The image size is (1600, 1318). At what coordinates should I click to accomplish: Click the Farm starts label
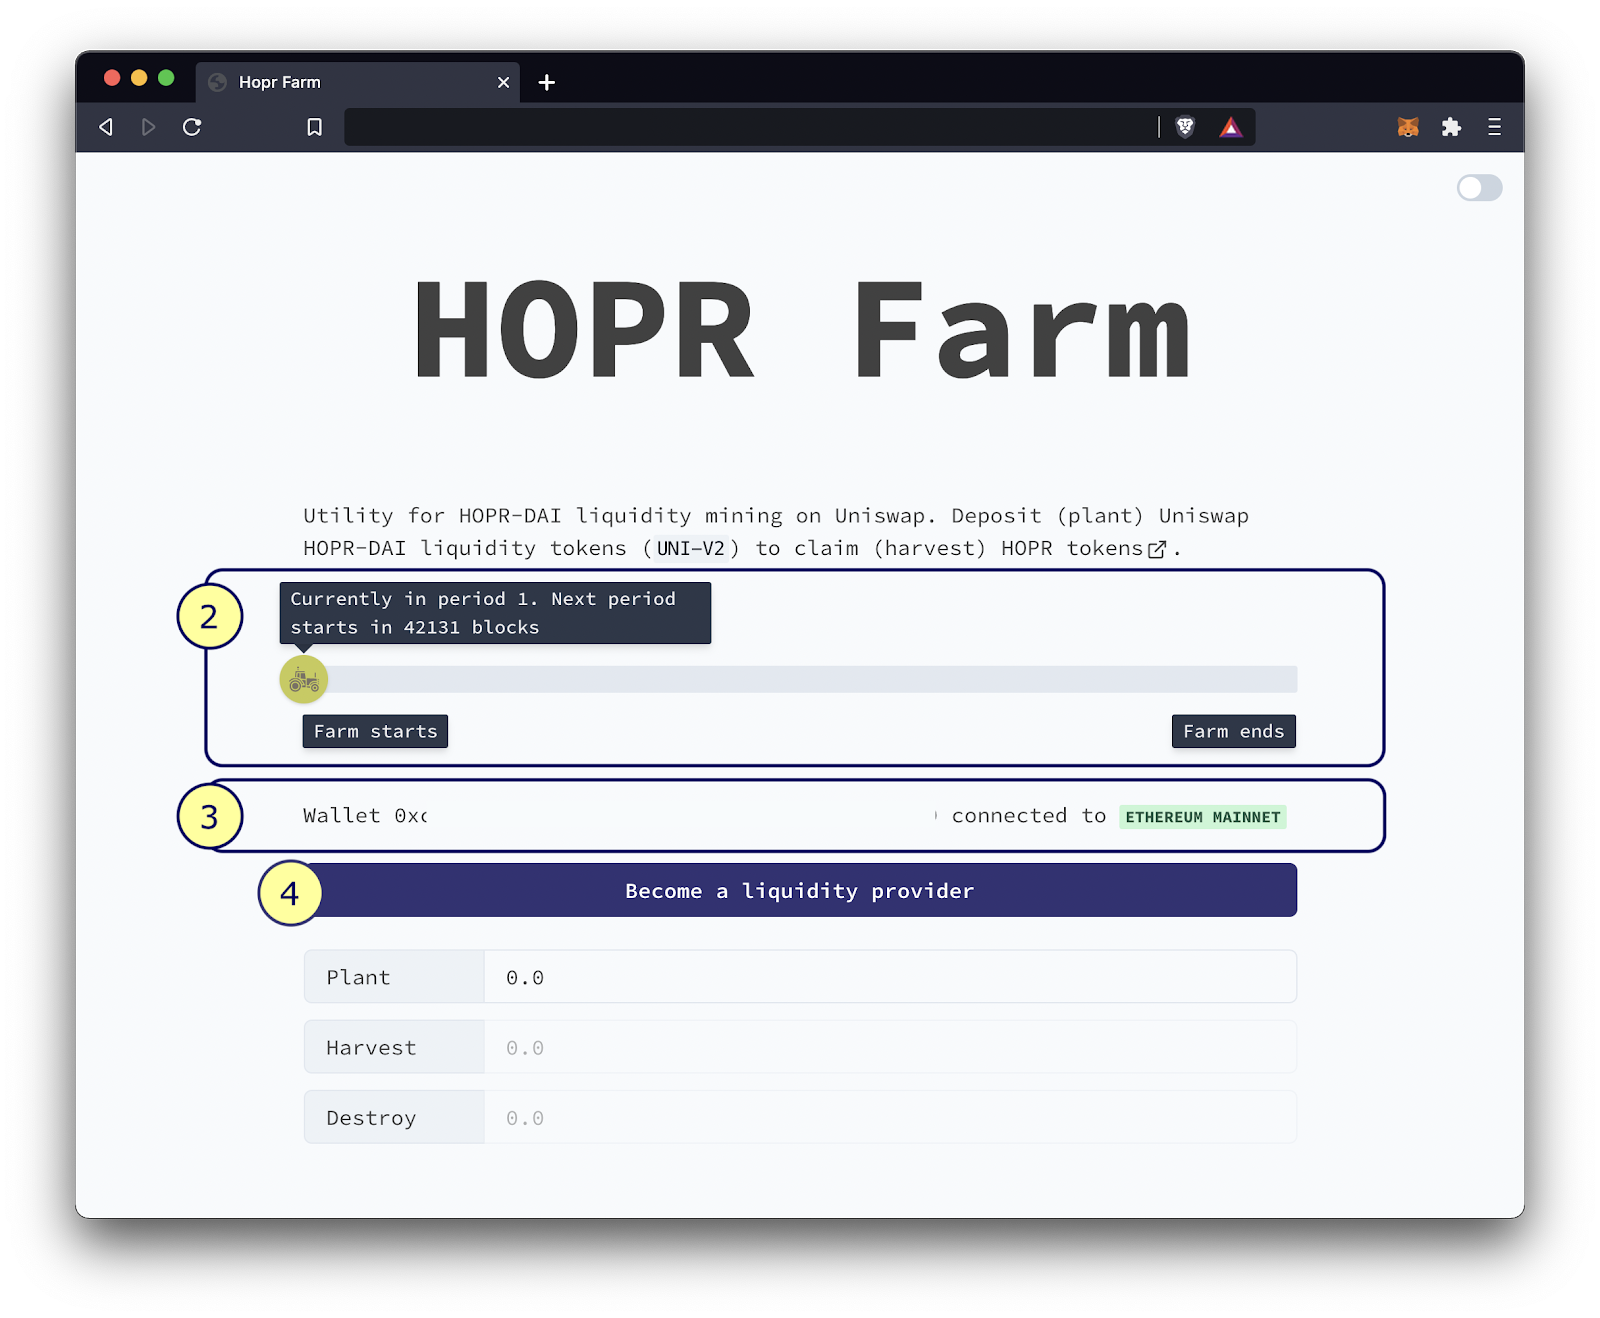tap(375, 731)
